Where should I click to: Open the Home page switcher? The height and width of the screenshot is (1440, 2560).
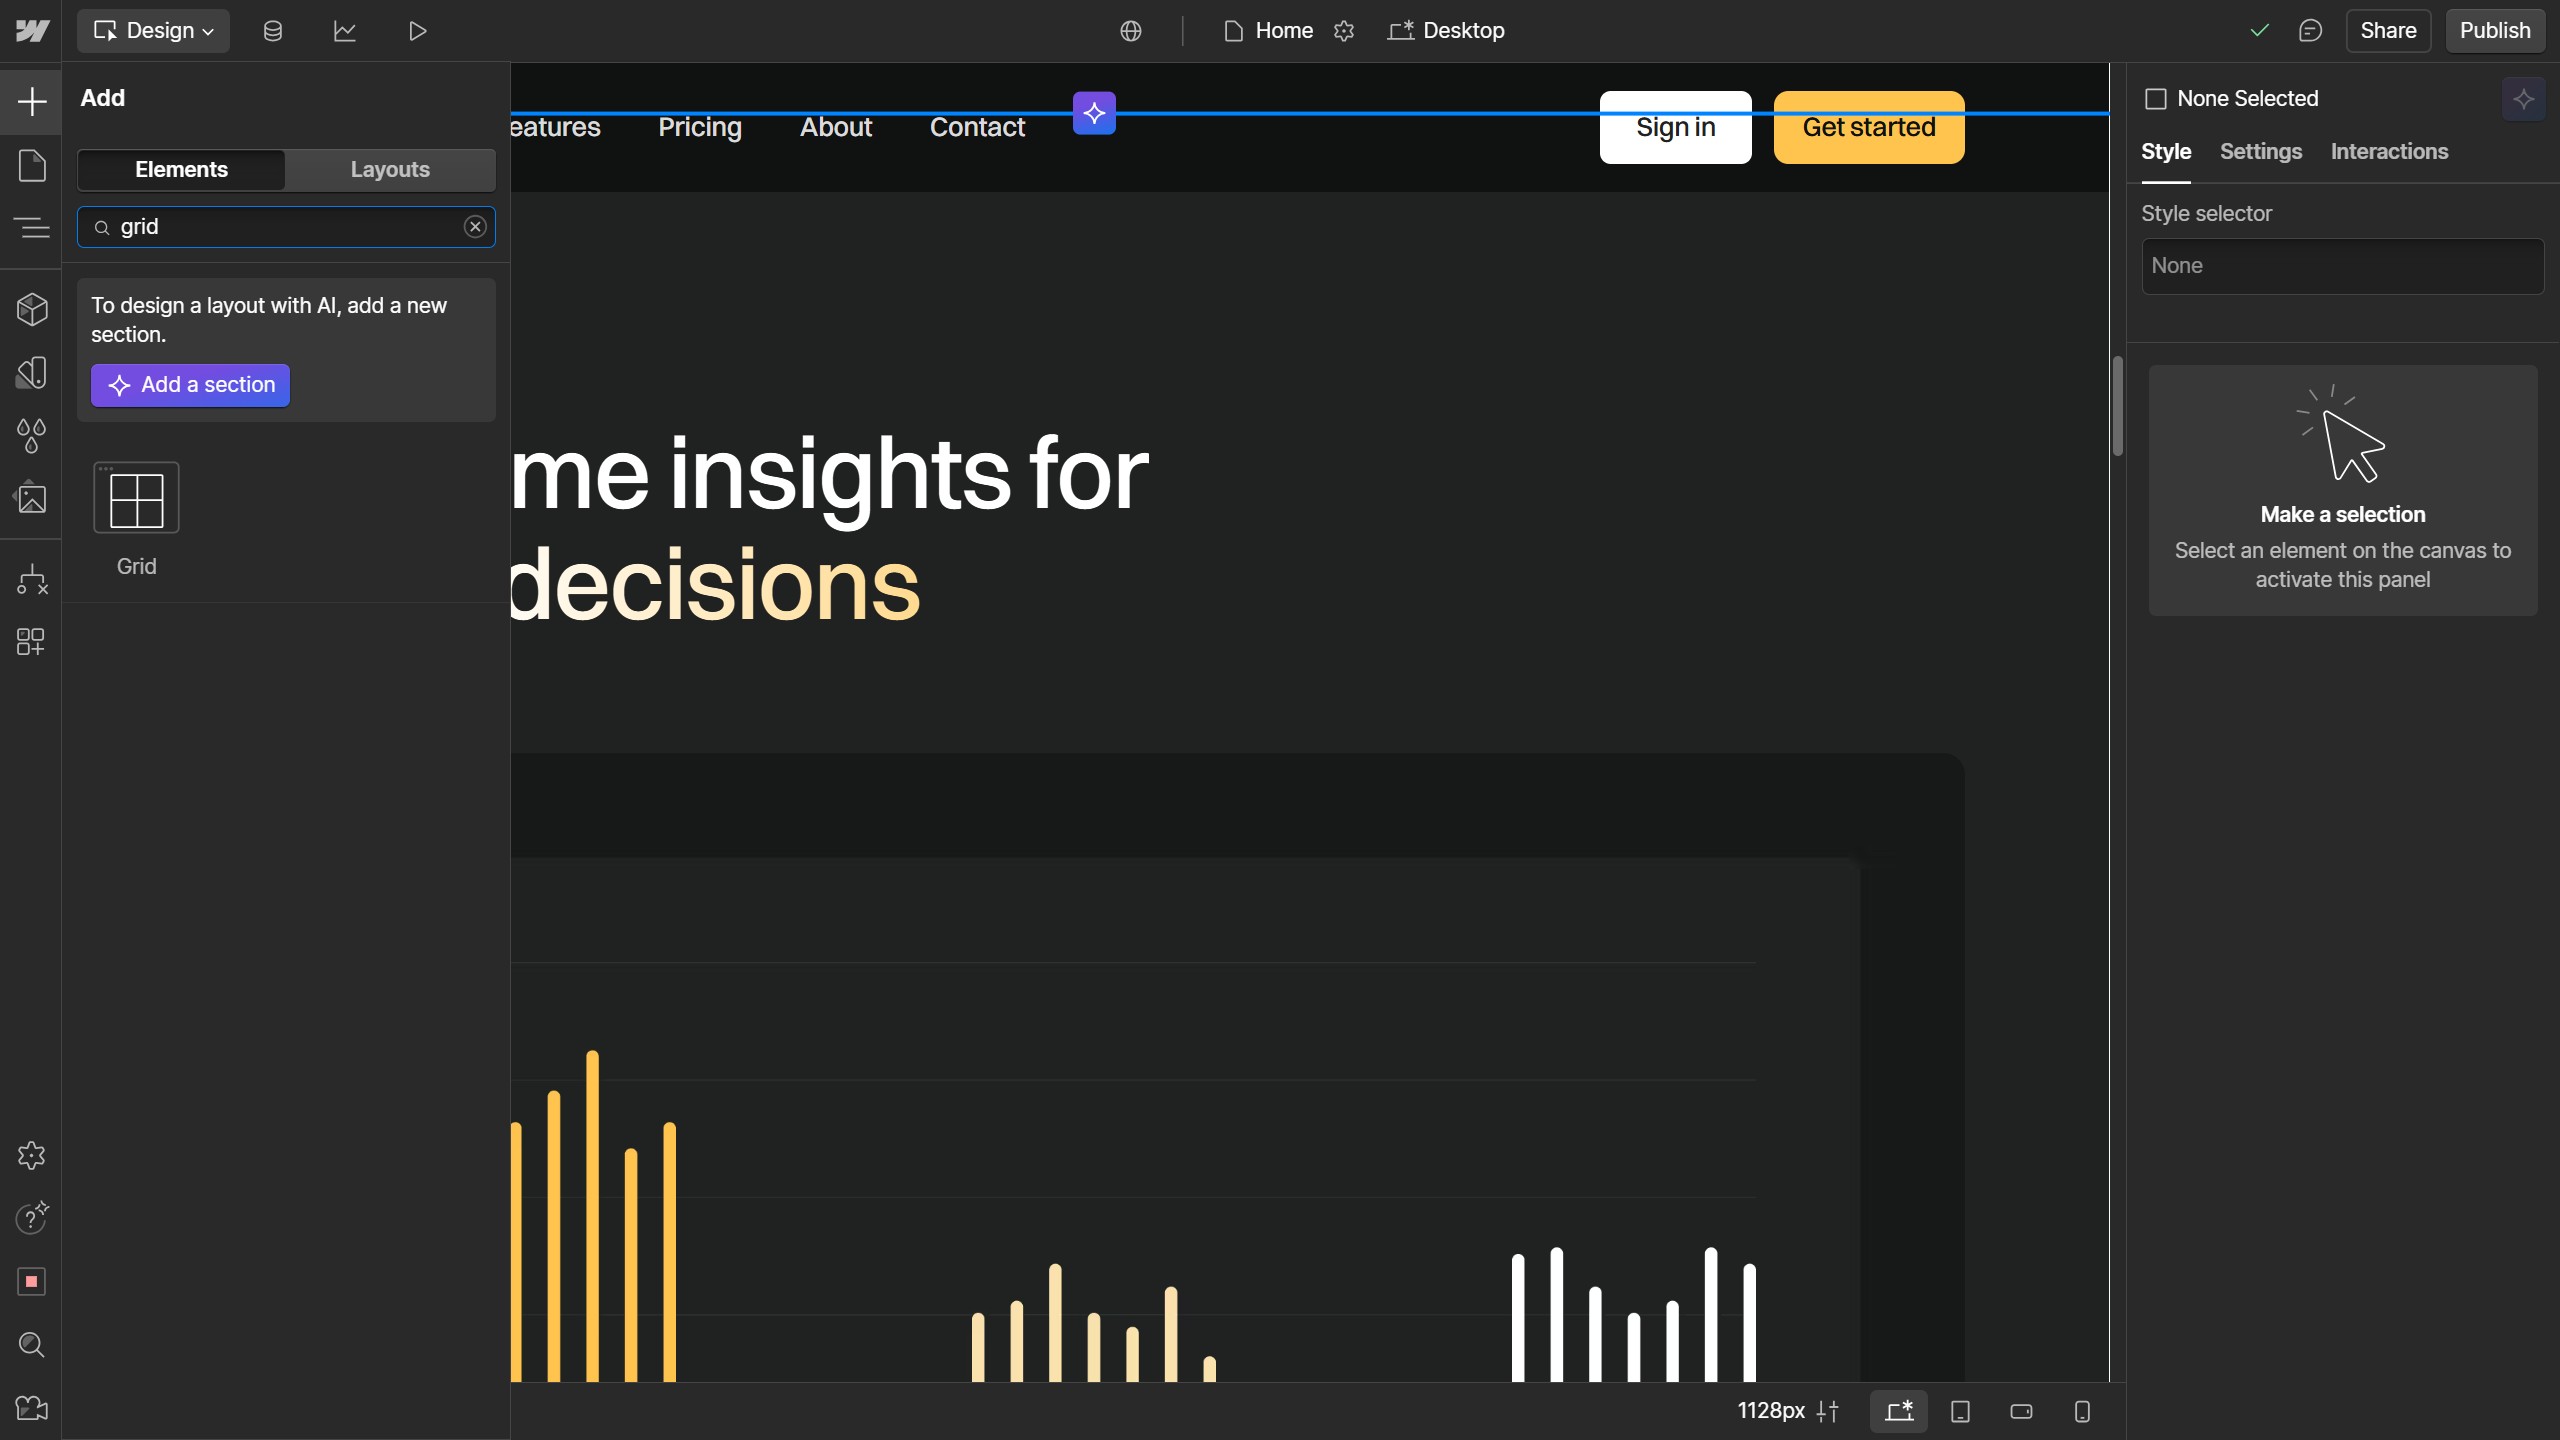[x=1269, y=31]
